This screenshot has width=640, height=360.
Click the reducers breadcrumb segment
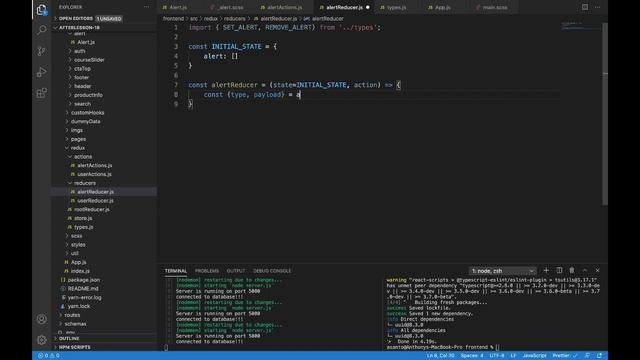[x=234, y=18]
